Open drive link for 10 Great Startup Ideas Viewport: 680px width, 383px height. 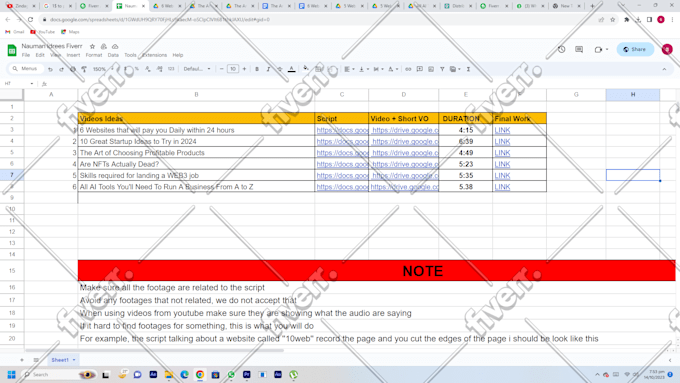[x=405, y=141]
